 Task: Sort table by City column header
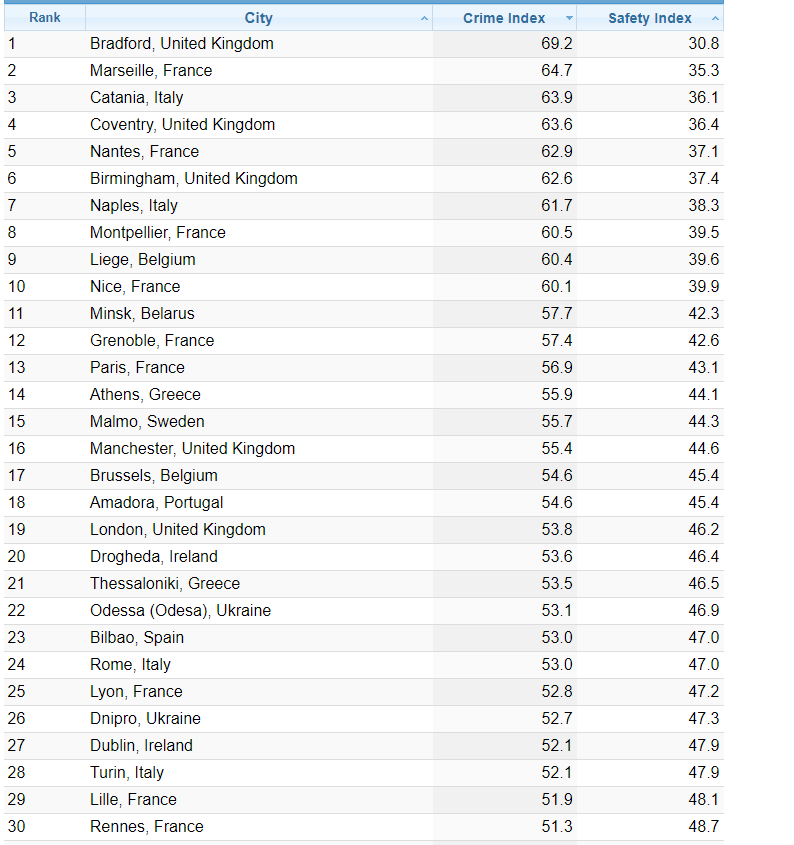[x=258, y=18]
